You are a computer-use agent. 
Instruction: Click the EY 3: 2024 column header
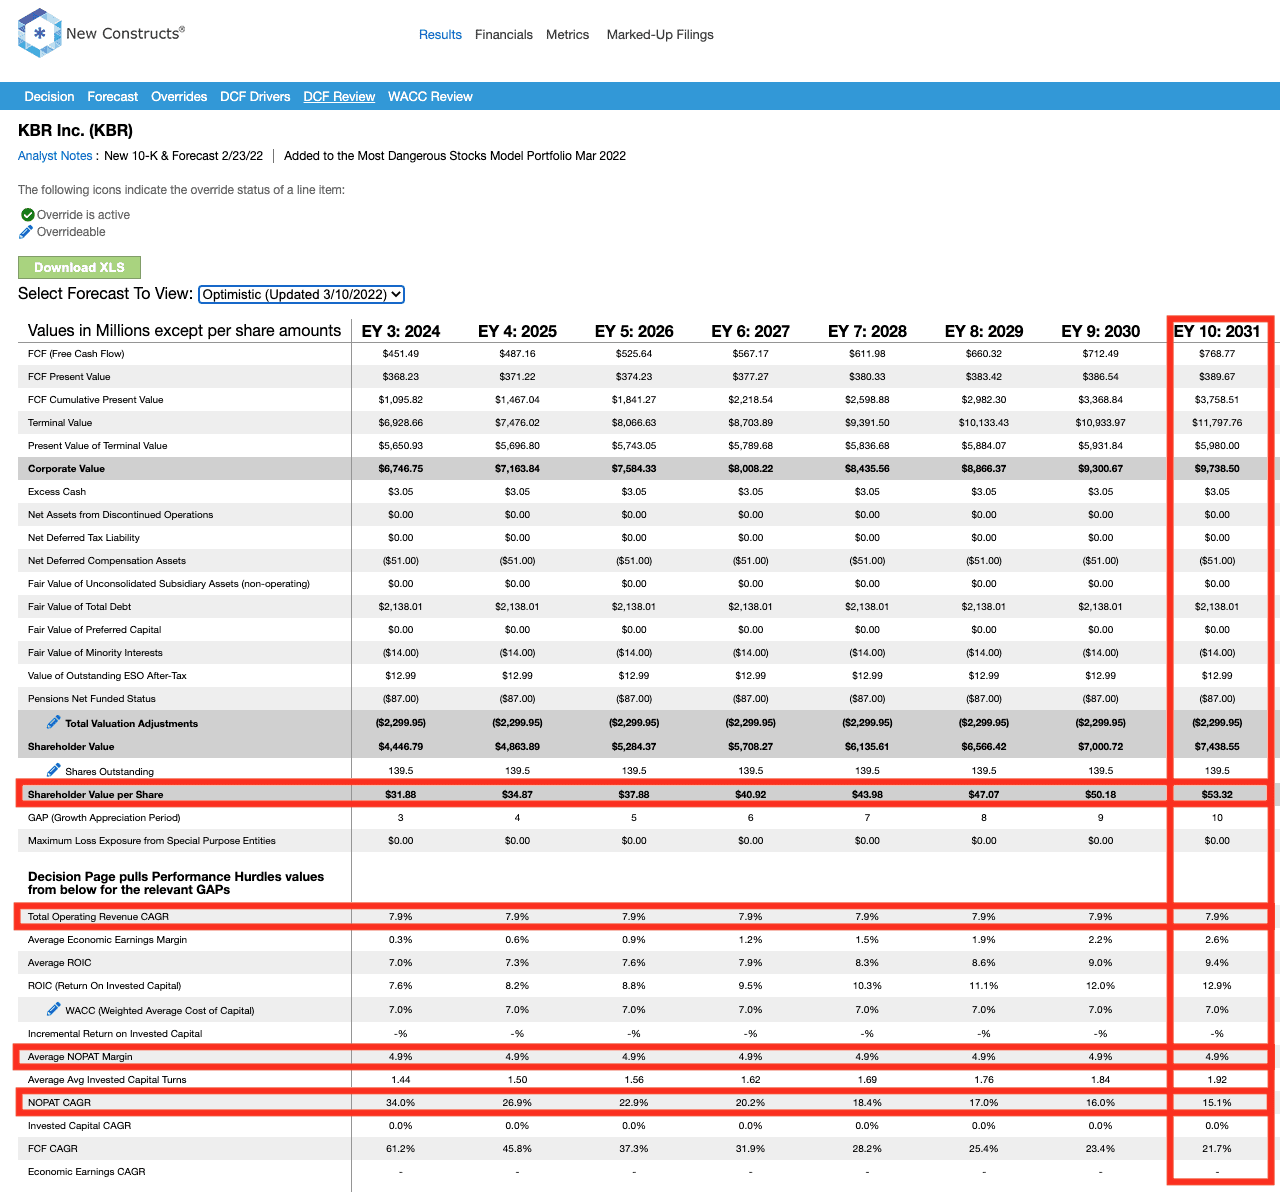[x=401, y=331]
